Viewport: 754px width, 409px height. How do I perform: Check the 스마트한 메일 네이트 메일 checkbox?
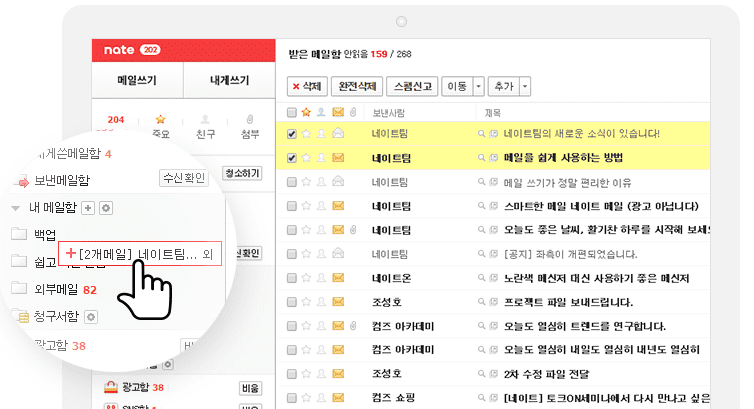[x=291, y=206]
